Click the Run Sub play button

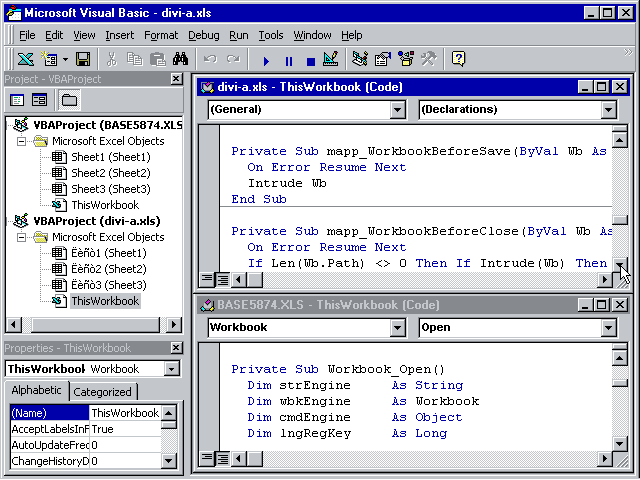pos(266,61)
